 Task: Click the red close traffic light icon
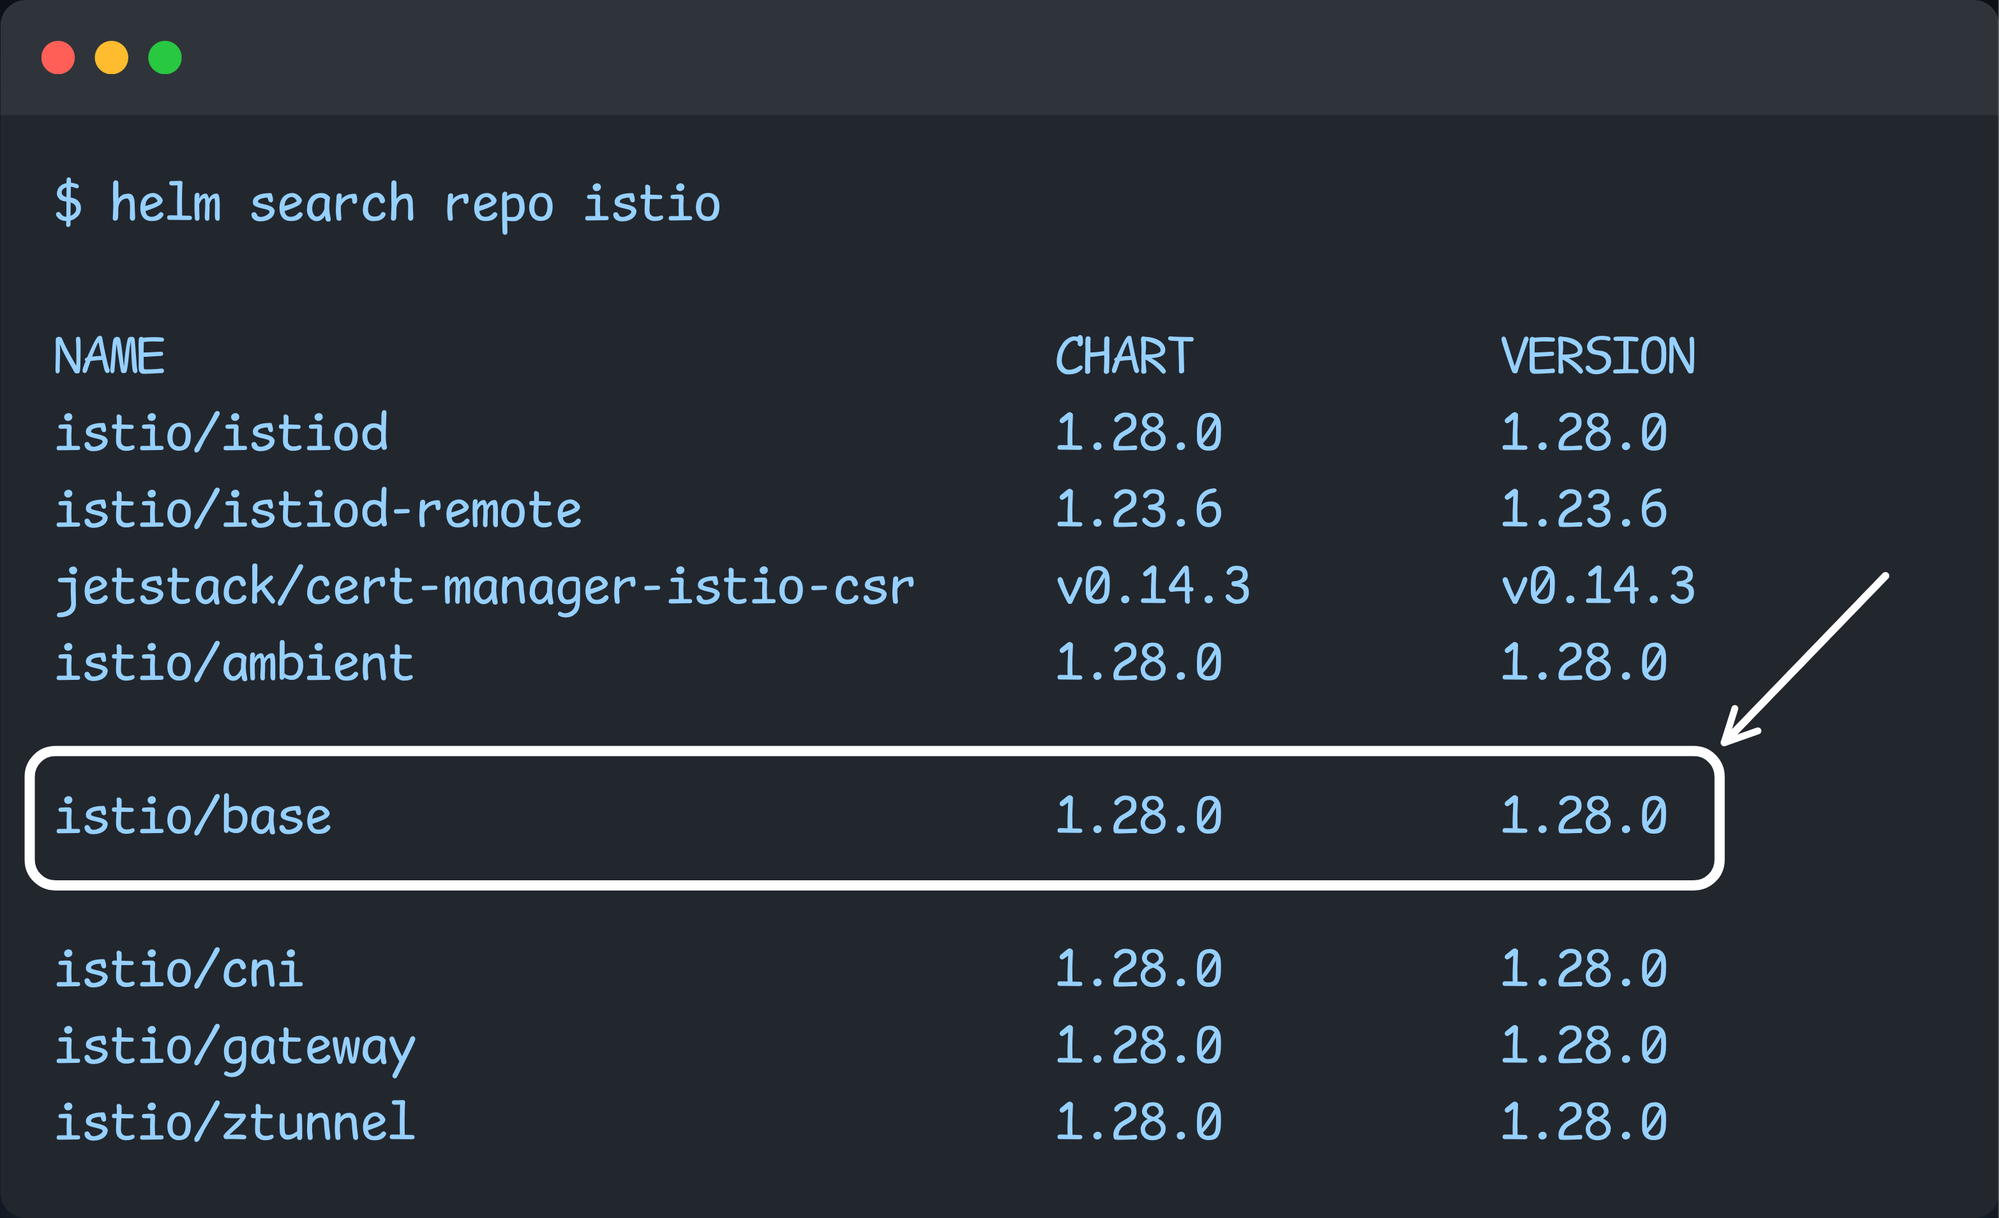pyautogui.click(x=60, y=58)
